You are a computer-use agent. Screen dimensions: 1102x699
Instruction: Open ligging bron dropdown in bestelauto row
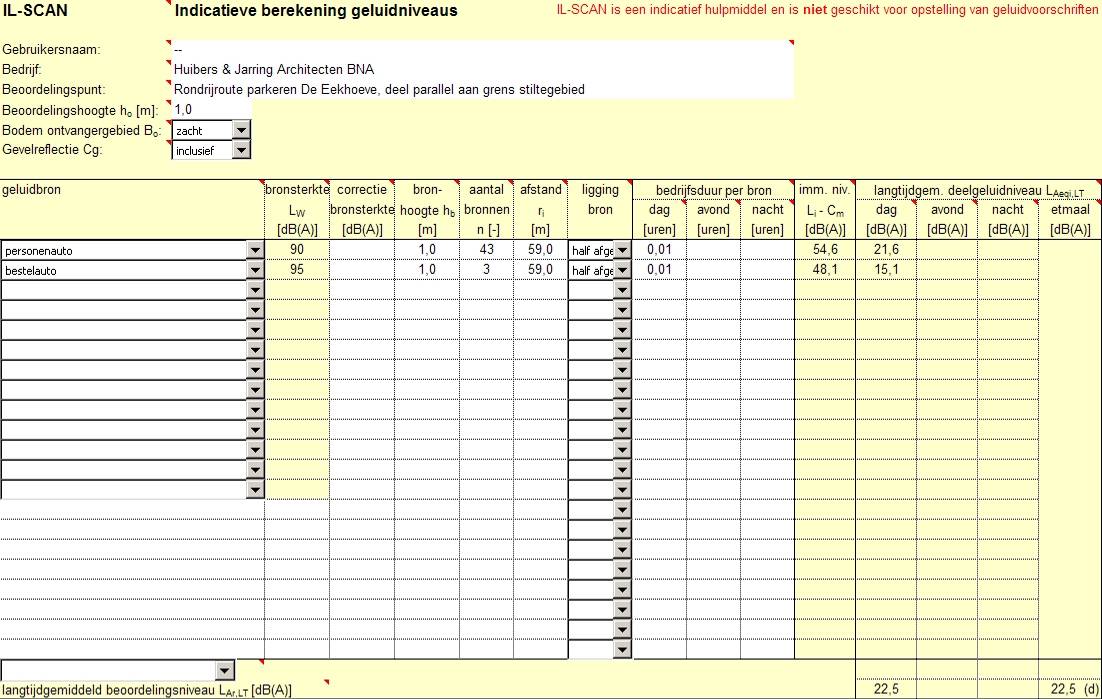(622, 270)
